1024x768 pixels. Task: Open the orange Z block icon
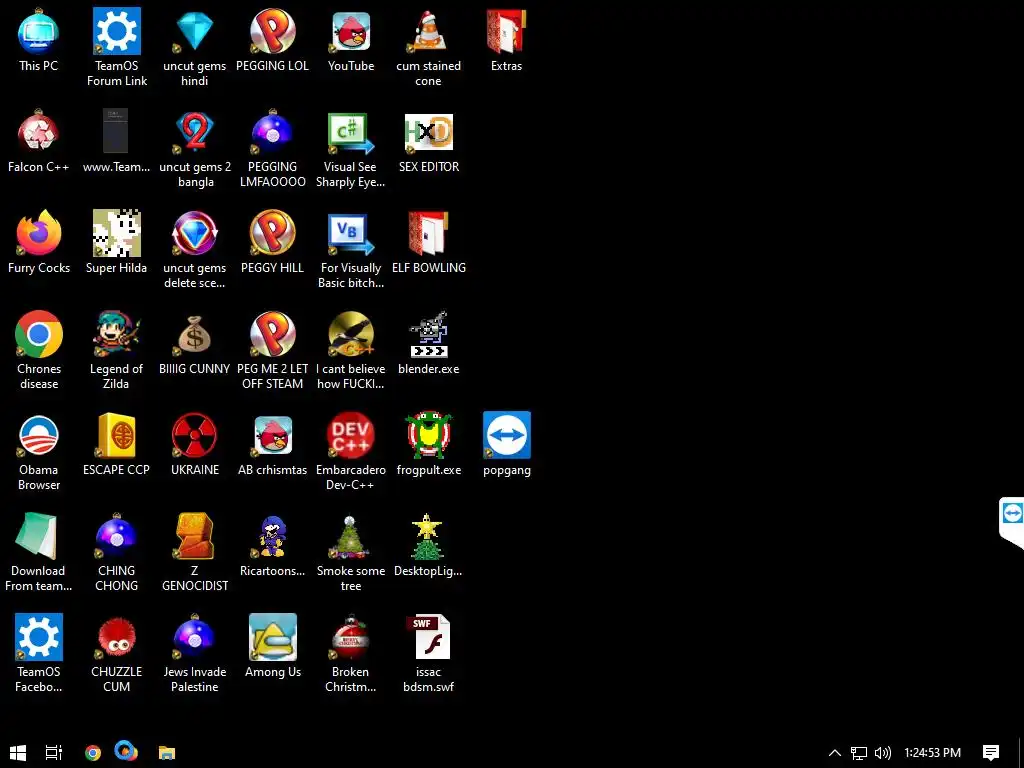point(195,536)
